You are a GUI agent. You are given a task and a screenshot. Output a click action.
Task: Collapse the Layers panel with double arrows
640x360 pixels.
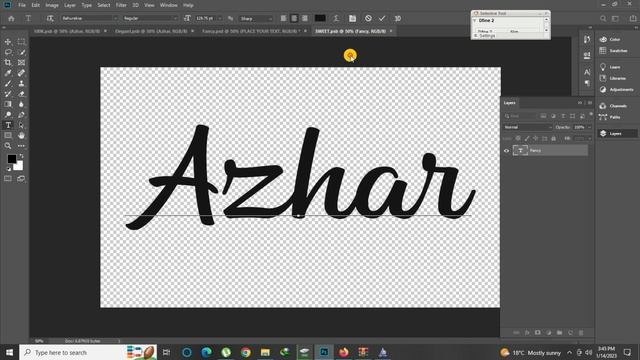click(580, 103)
